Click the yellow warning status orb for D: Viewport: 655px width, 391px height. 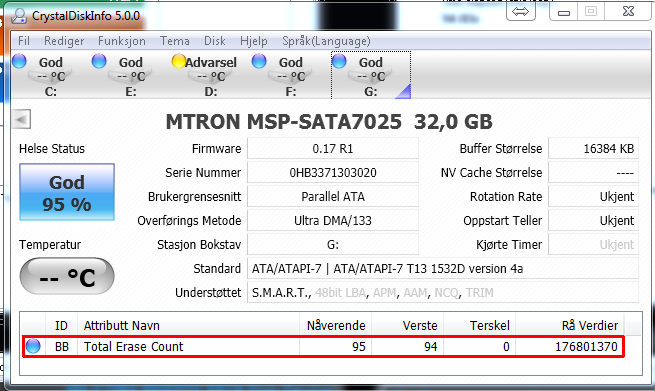tap(179, 61)
